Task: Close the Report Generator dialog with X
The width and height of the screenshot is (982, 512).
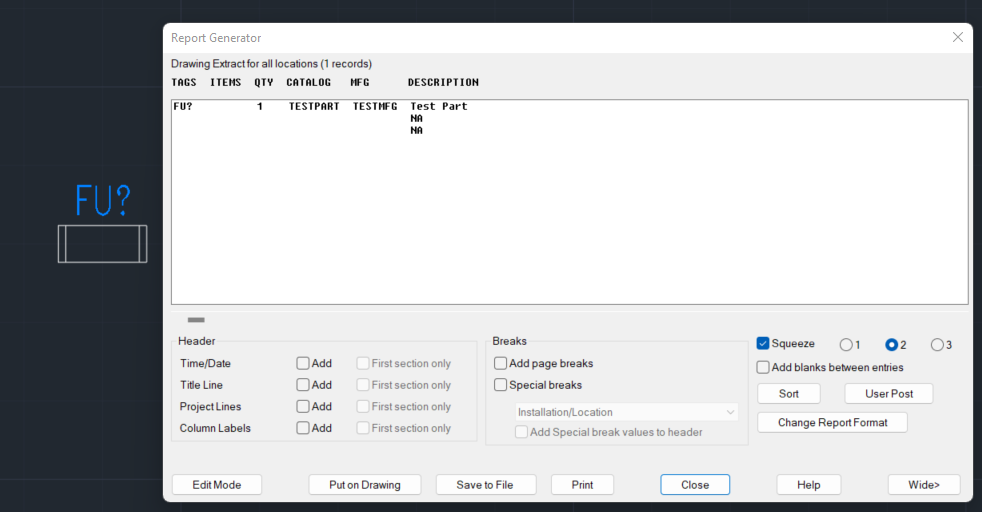Action: (x=958, y=38)
